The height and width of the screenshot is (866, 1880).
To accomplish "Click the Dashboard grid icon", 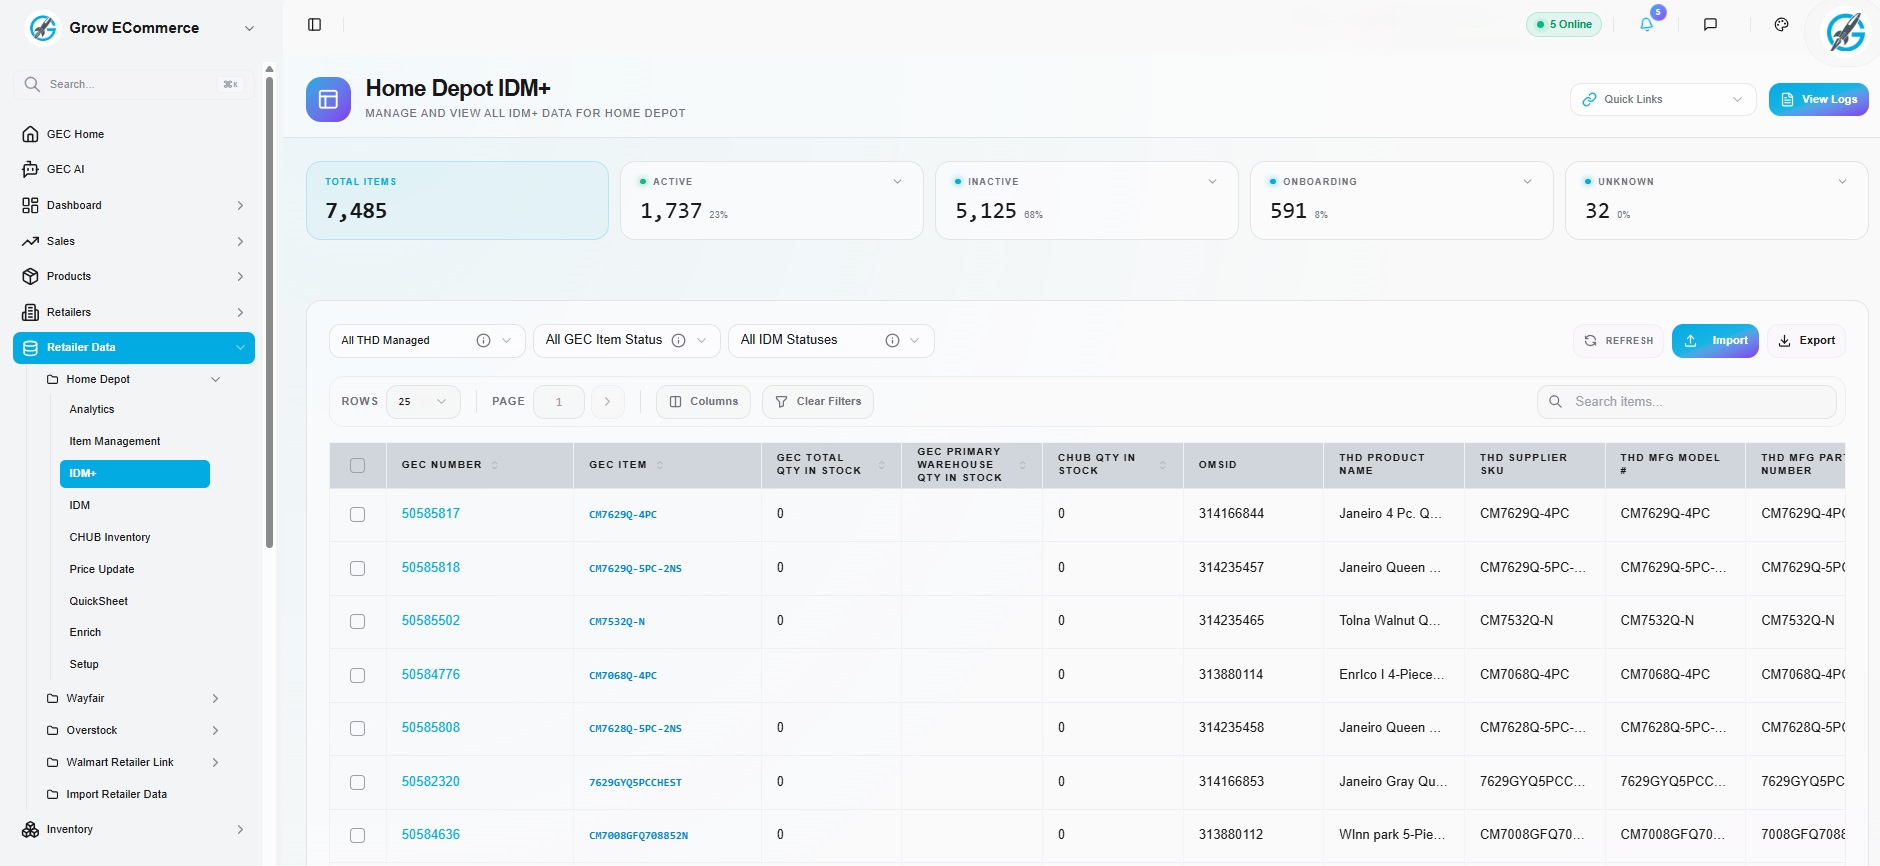I will tap(30, 205).
